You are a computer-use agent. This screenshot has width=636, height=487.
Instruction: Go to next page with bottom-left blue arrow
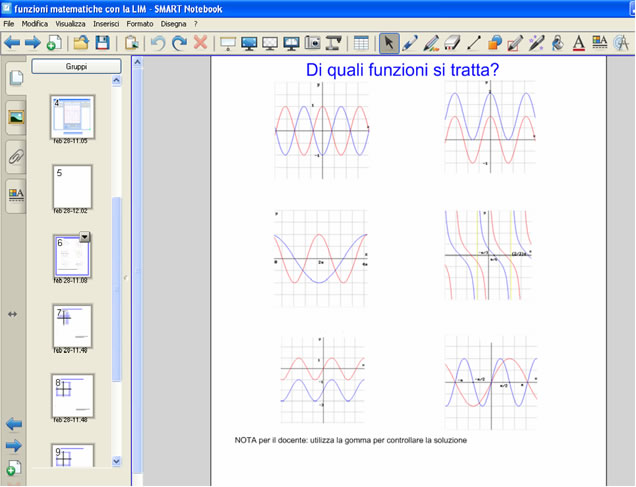pos(14,445)
